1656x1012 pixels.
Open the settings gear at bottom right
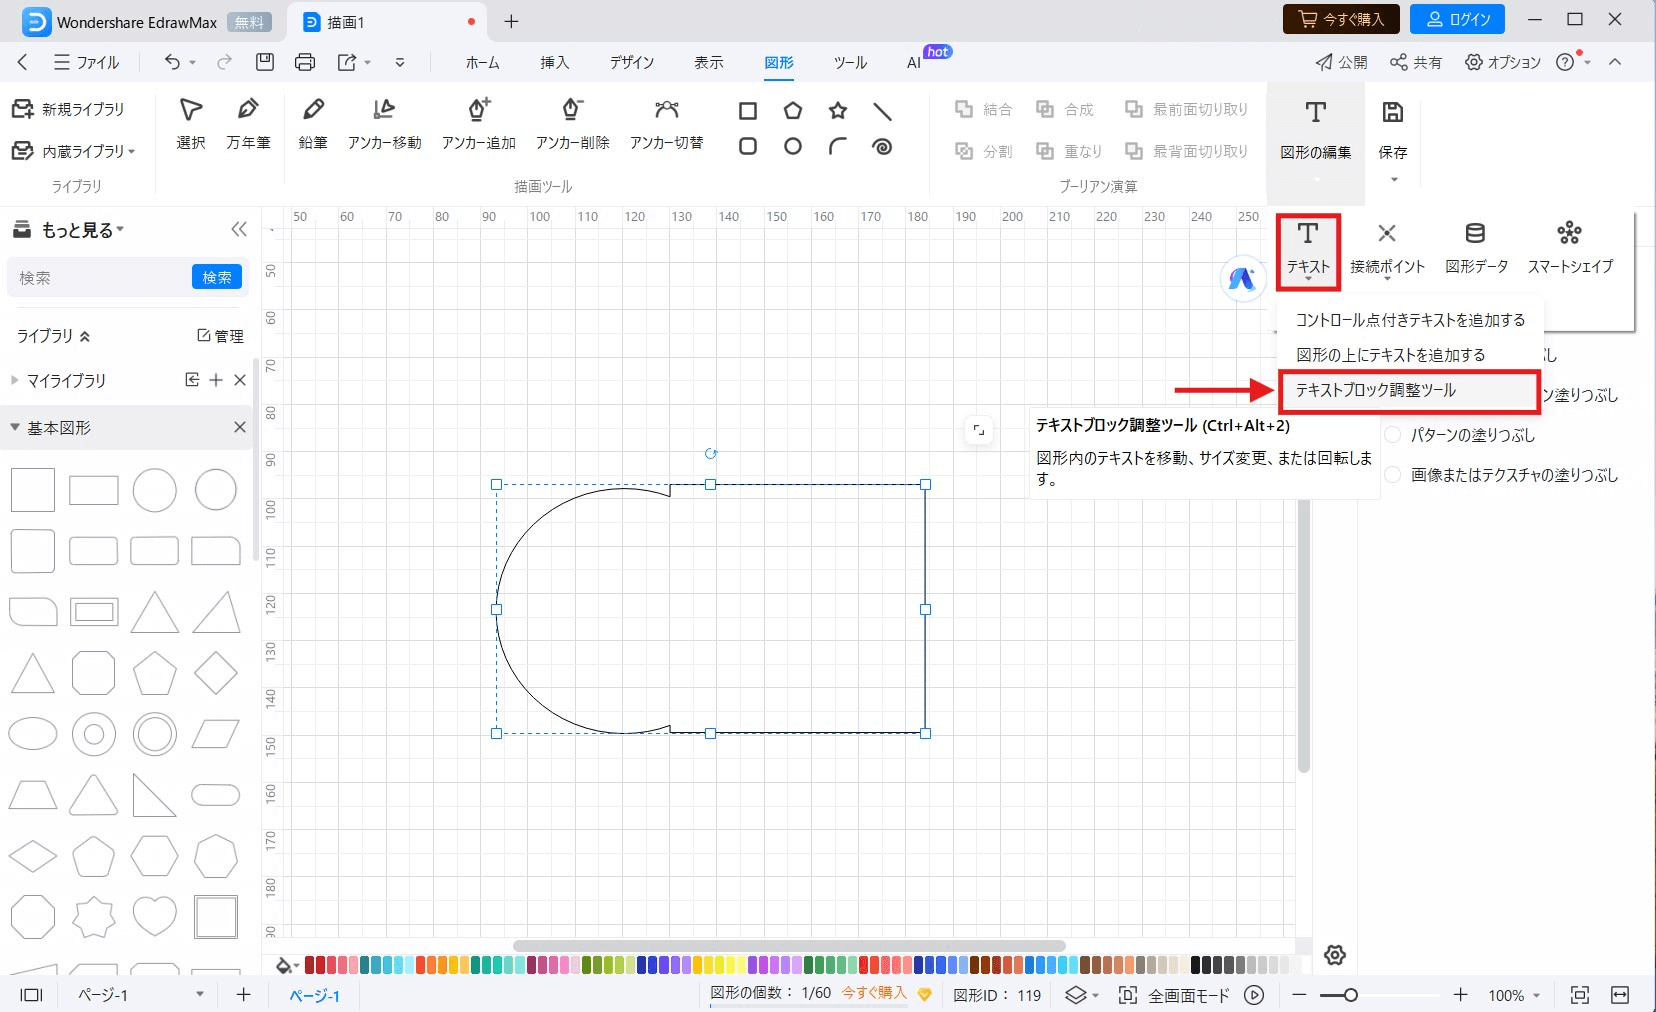tap(1335, 955)
